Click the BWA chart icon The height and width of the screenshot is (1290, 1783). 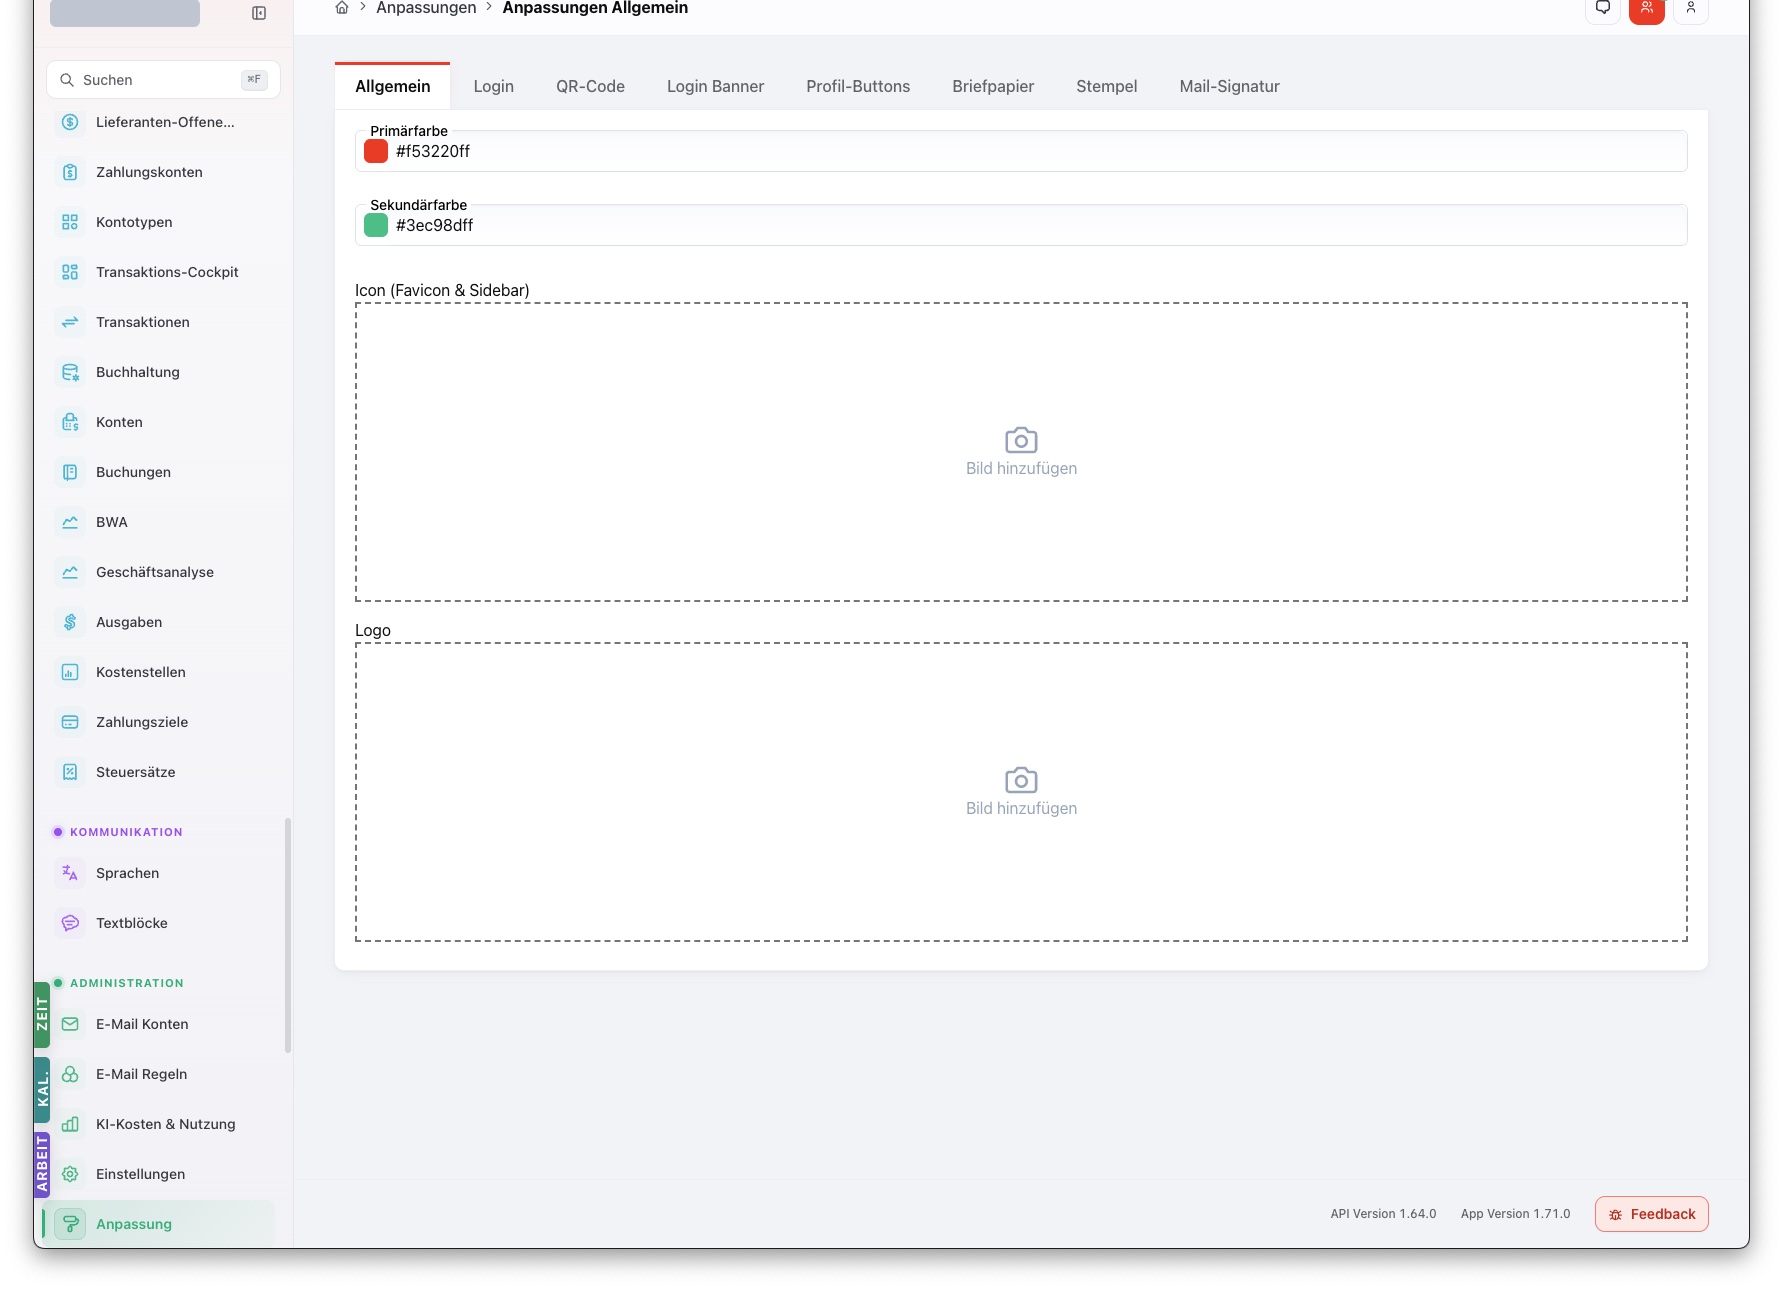tap(70, 522)
